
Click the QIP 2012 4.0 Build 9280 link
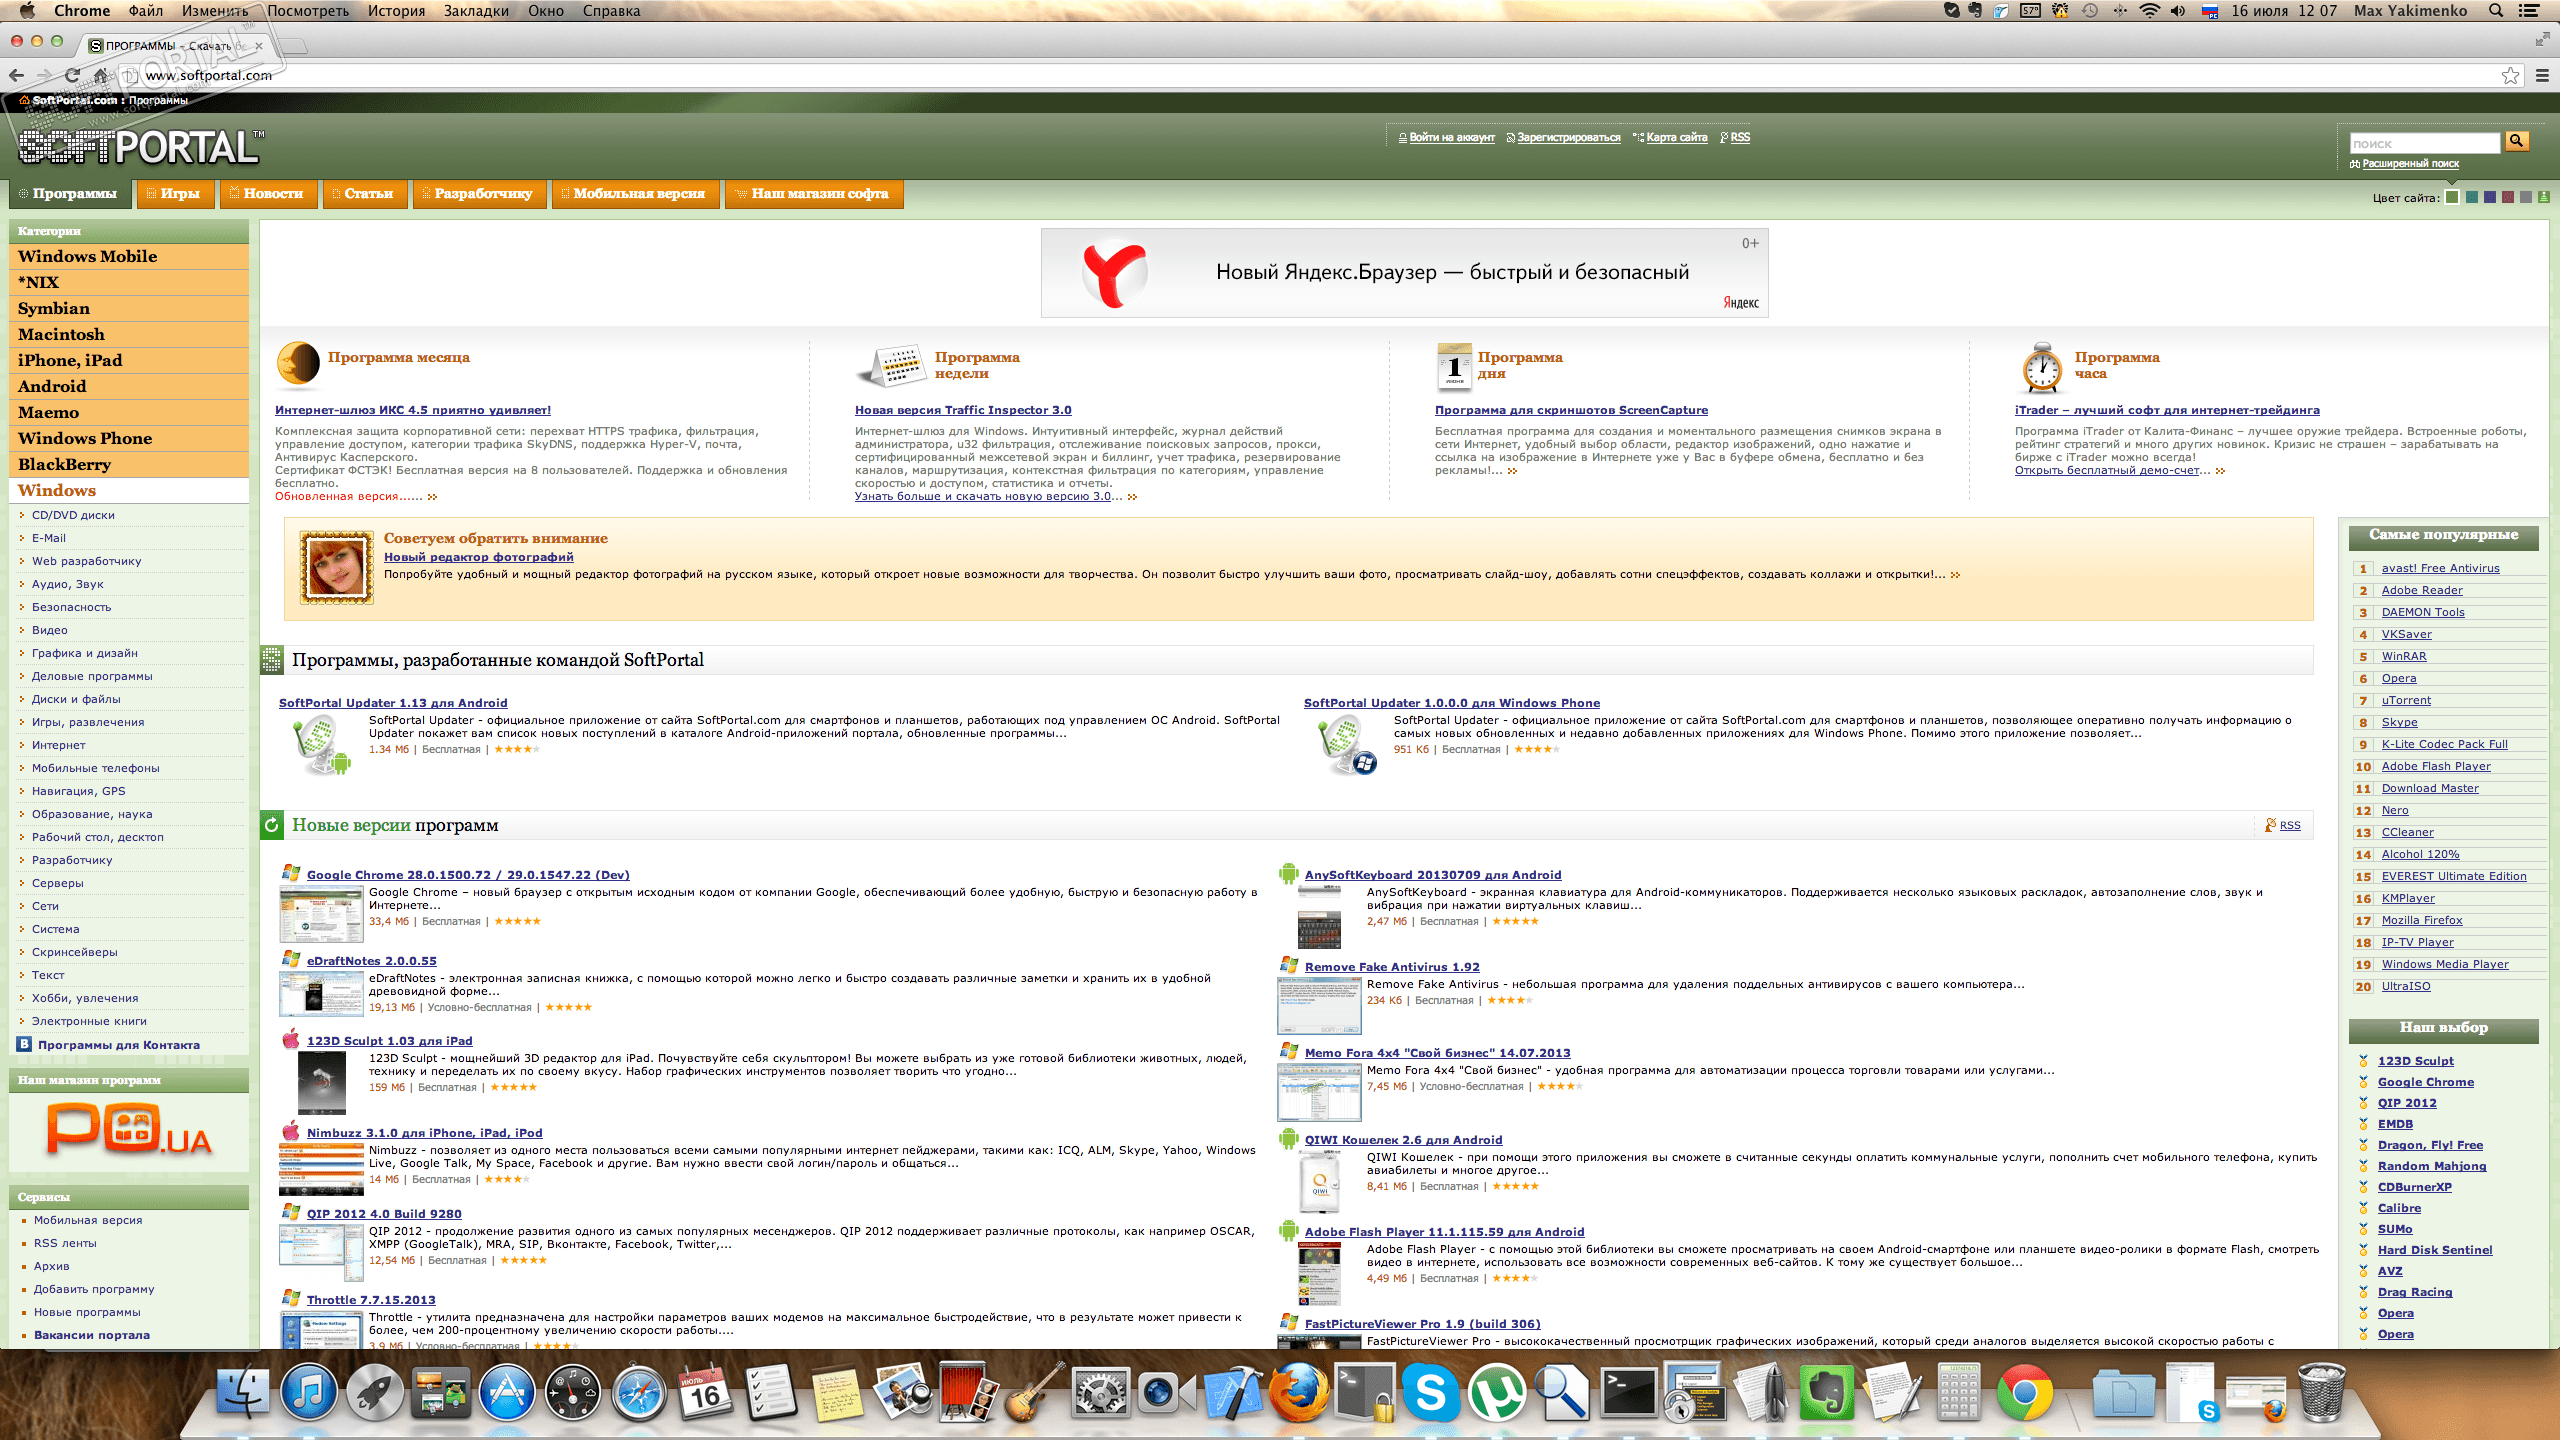pyautogui.click(x=384, y=1214)
